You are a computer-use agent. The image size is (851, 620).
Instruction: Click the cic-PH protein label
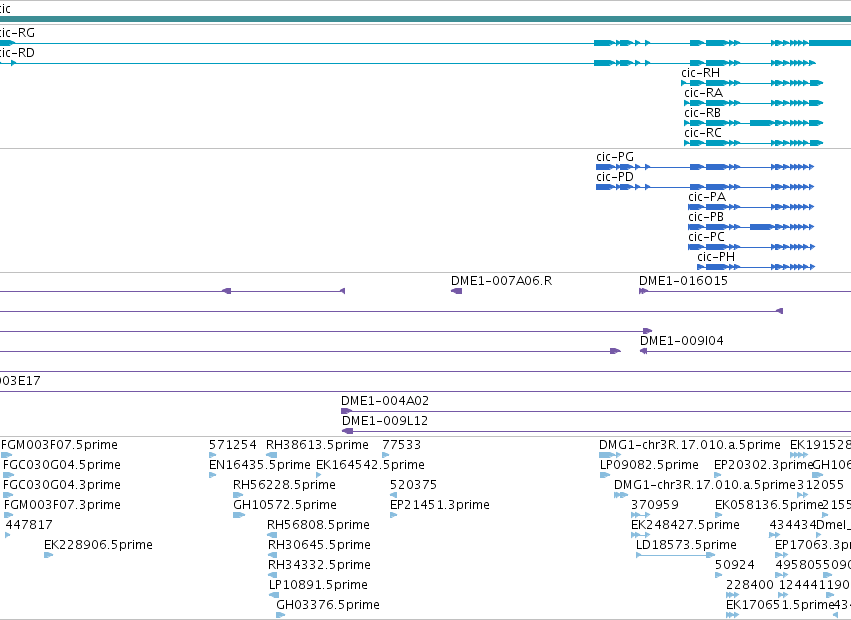pos(716,257)
